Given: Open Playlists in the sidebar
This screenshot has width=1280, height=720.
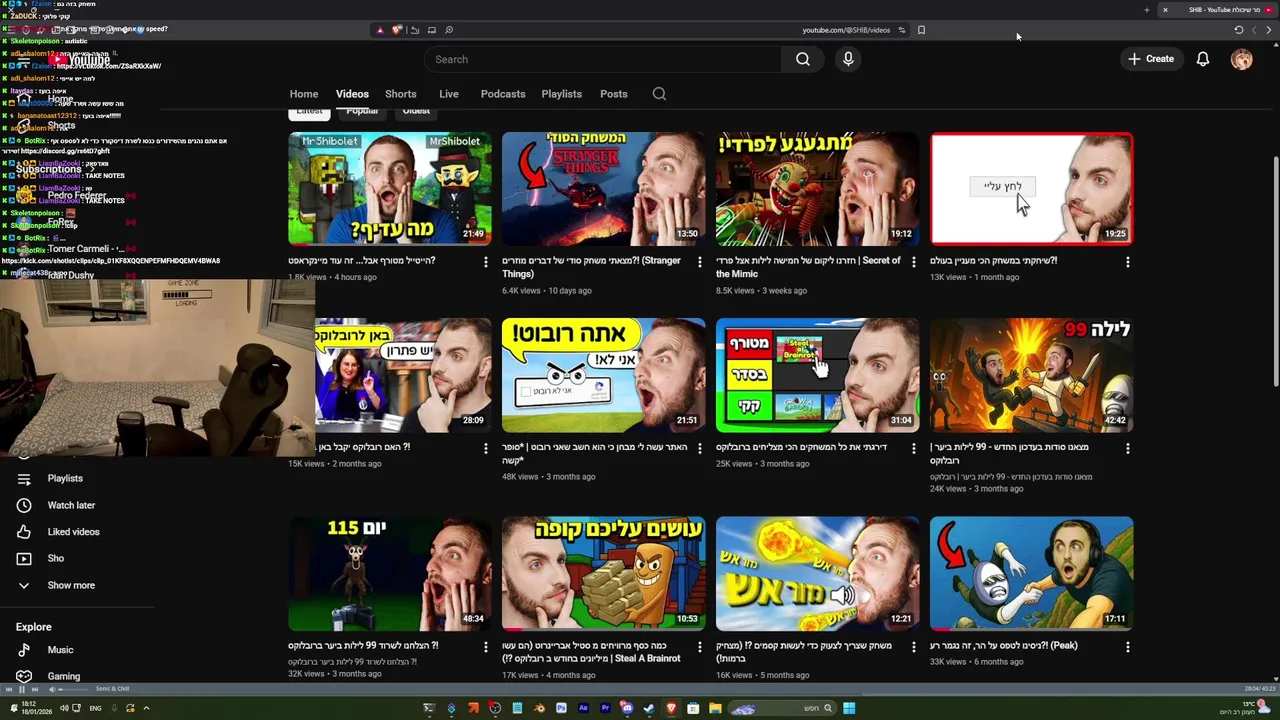Looking at the screenshot, I should (65, 478).
